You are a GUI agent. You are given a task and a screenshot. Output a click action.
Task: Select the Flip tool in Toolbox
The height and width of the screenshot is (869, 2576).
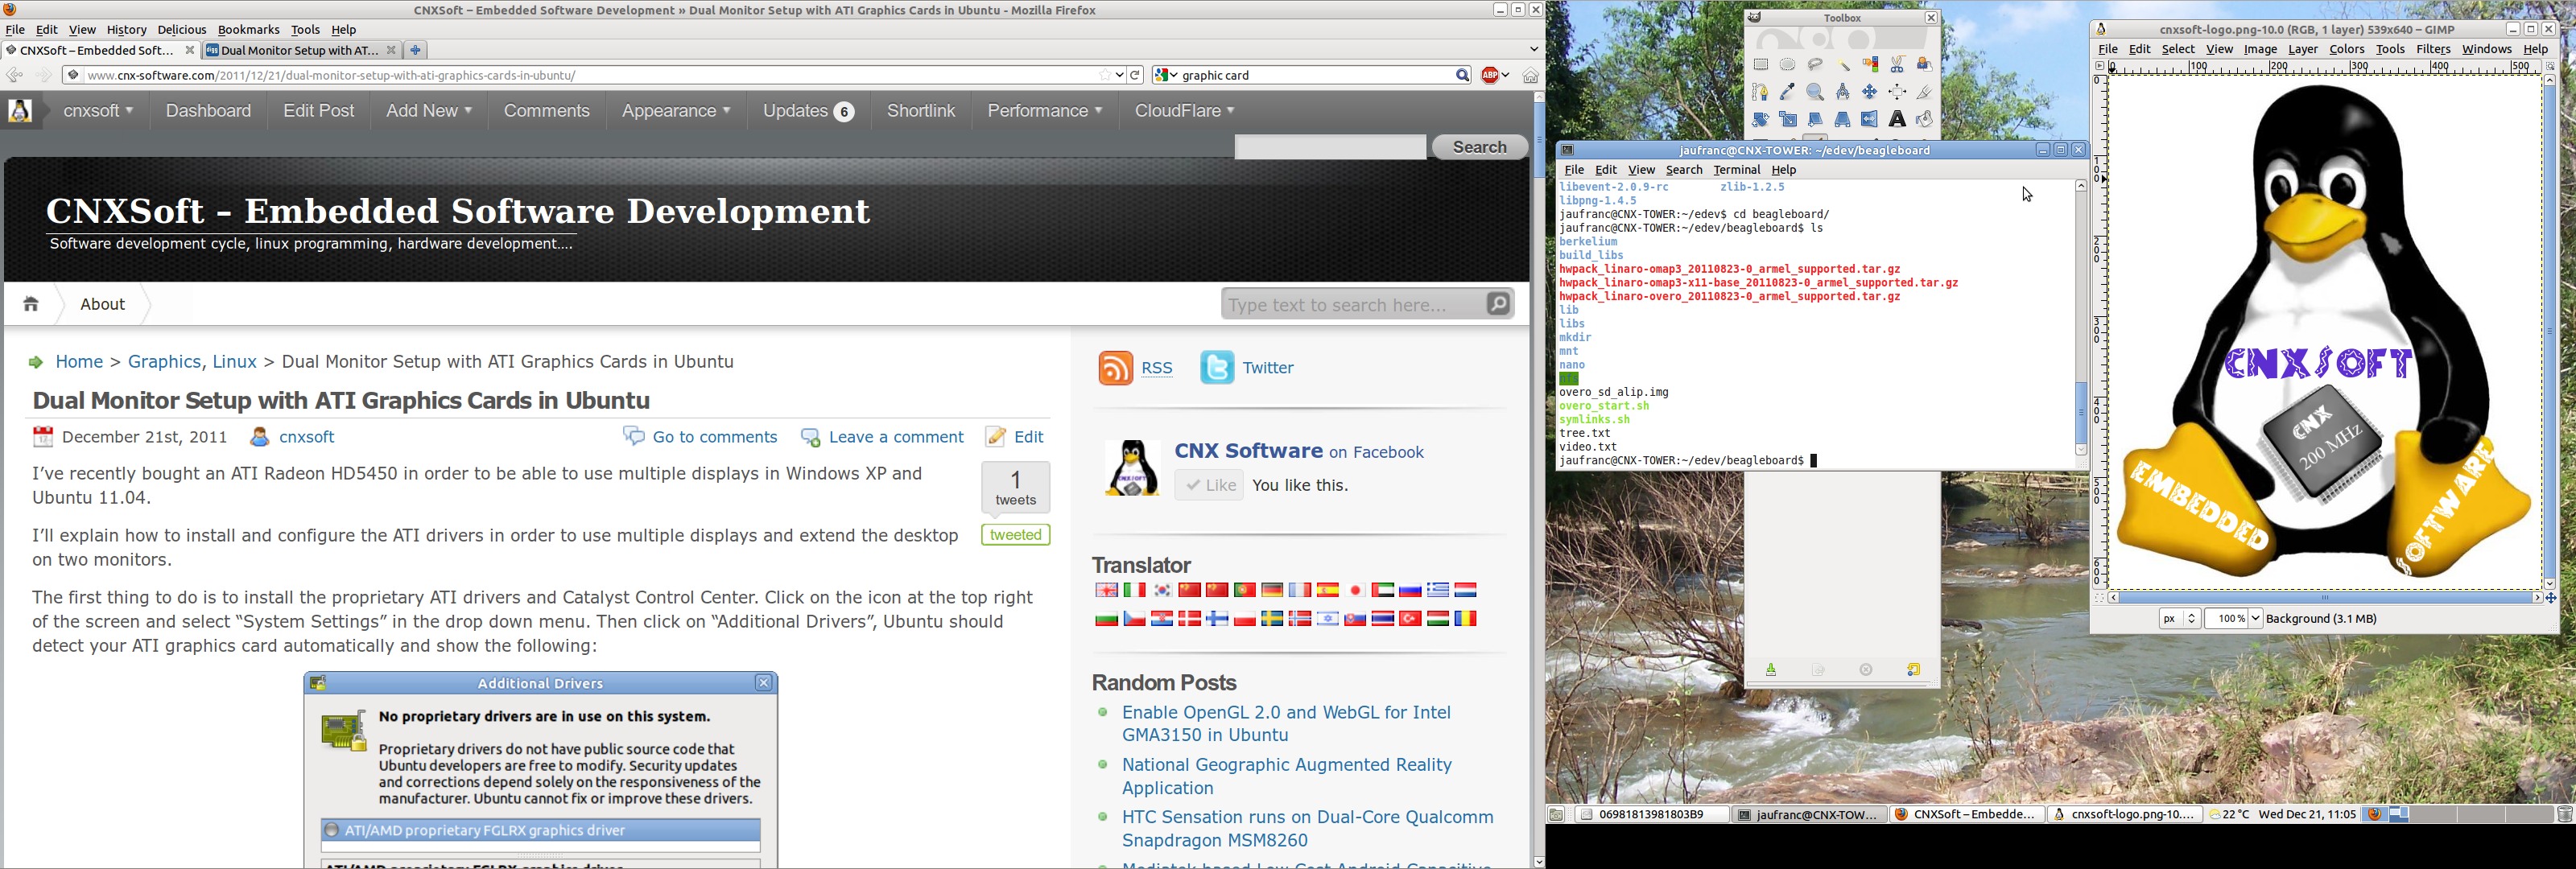1870,119
